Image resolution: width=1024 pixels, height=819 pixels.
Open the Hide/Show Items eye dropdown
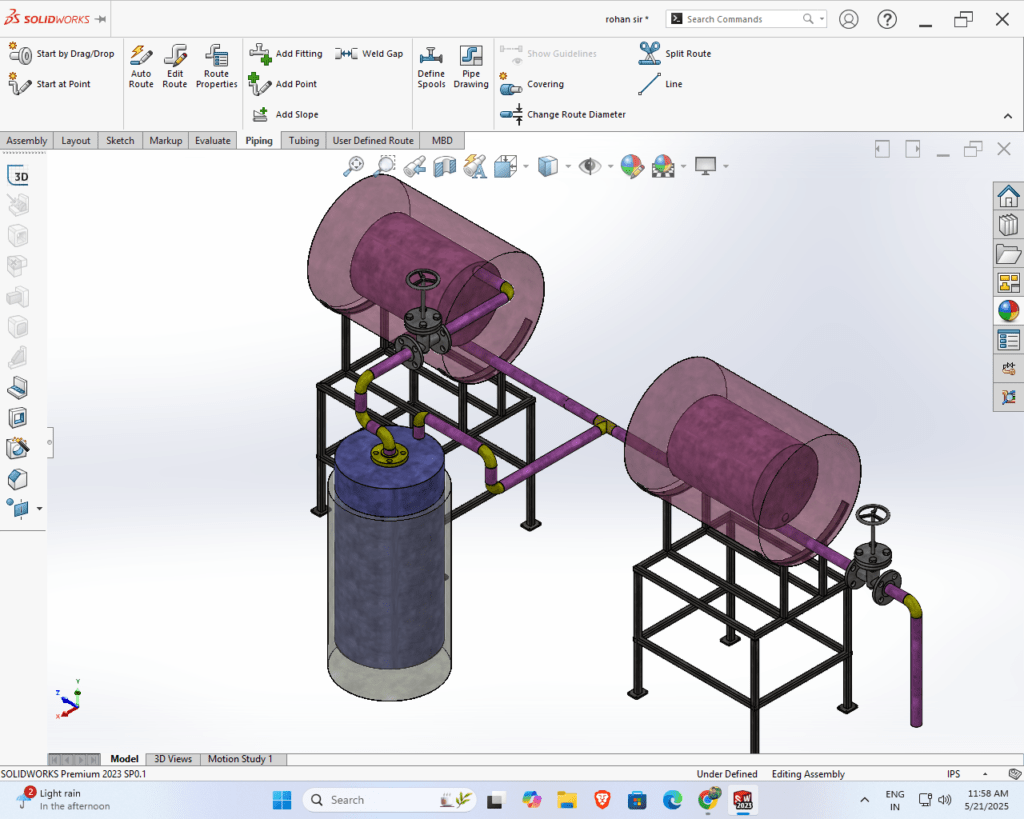[x=609, y=166]
